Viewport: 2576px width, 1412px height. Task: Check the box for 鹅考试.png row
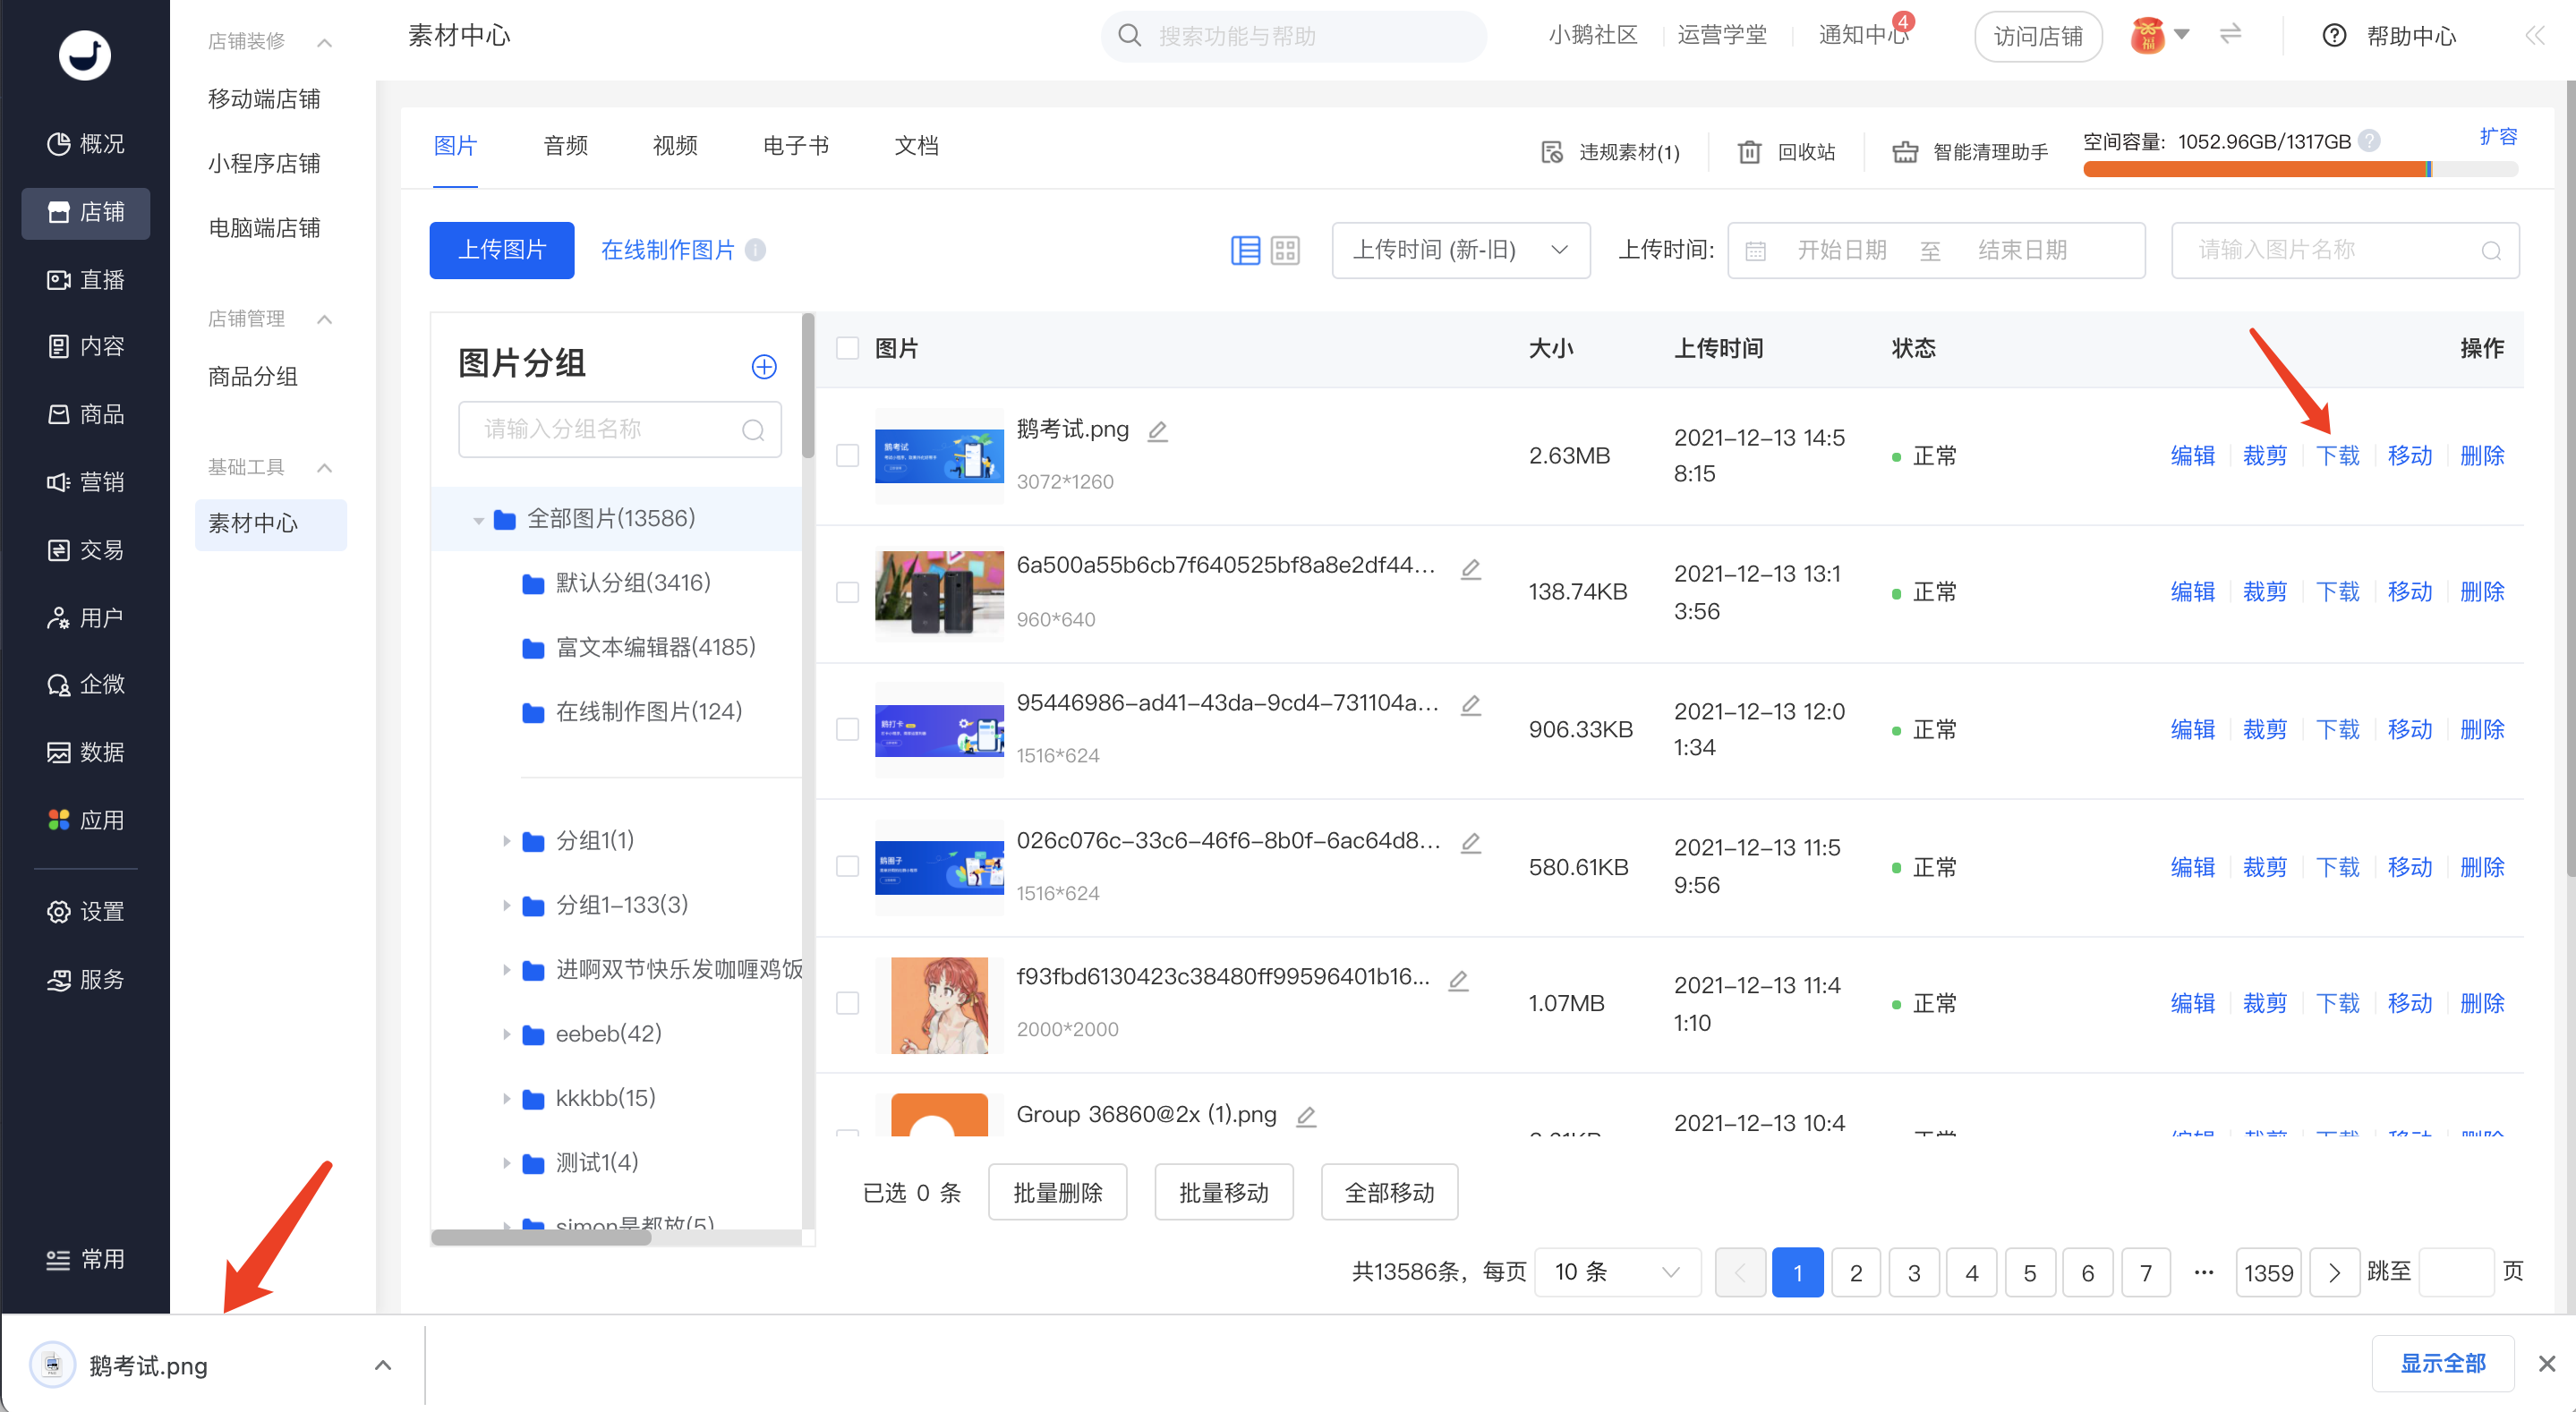(847, 455)
